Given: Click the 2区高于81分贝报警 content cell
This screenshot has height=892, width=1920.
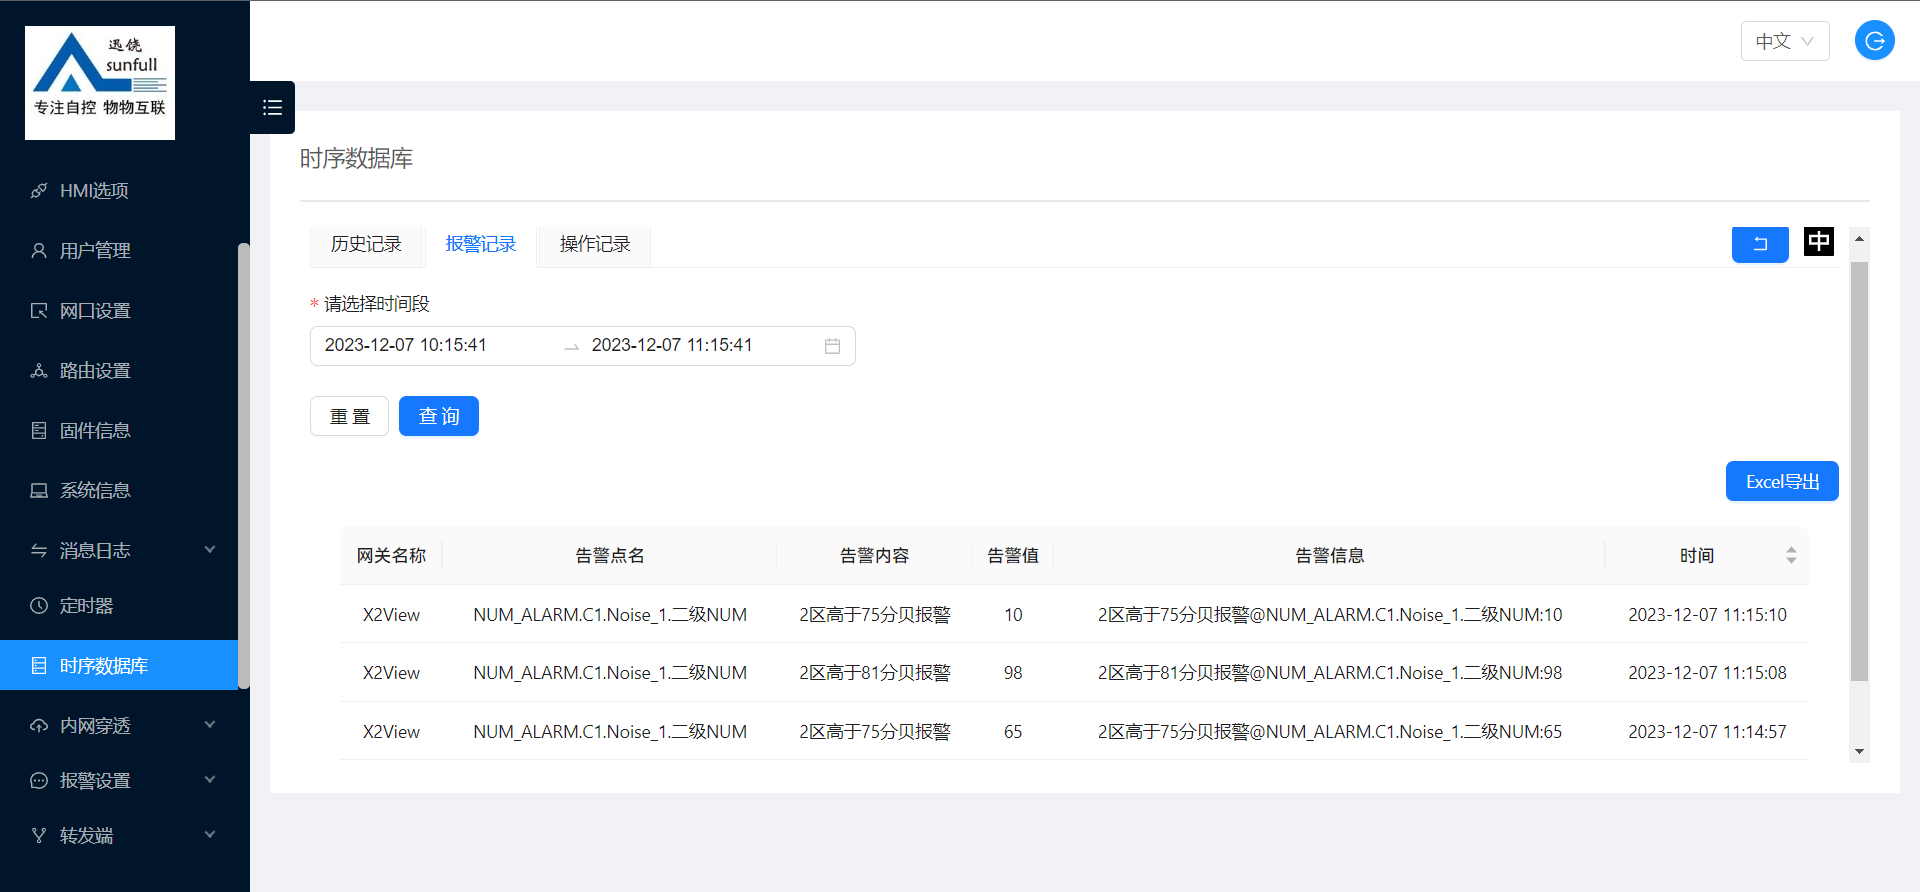Looking at the screenshot, I should (875, 672).
